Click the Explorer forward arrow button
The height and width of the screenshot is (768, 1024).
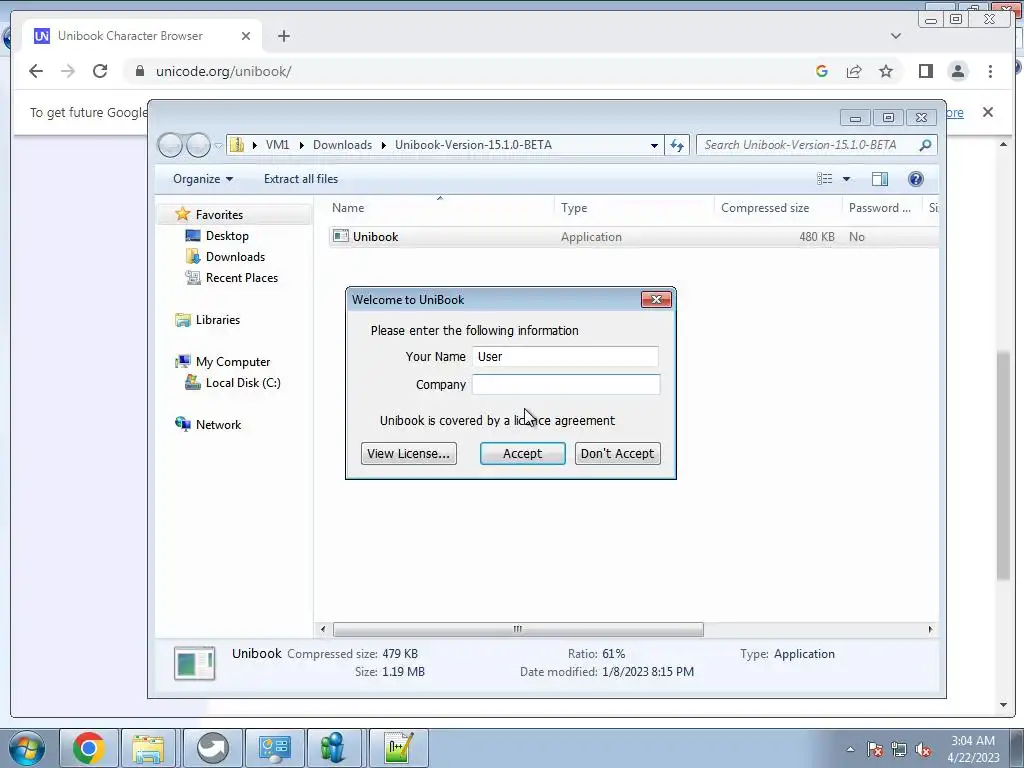pos(198,145)
